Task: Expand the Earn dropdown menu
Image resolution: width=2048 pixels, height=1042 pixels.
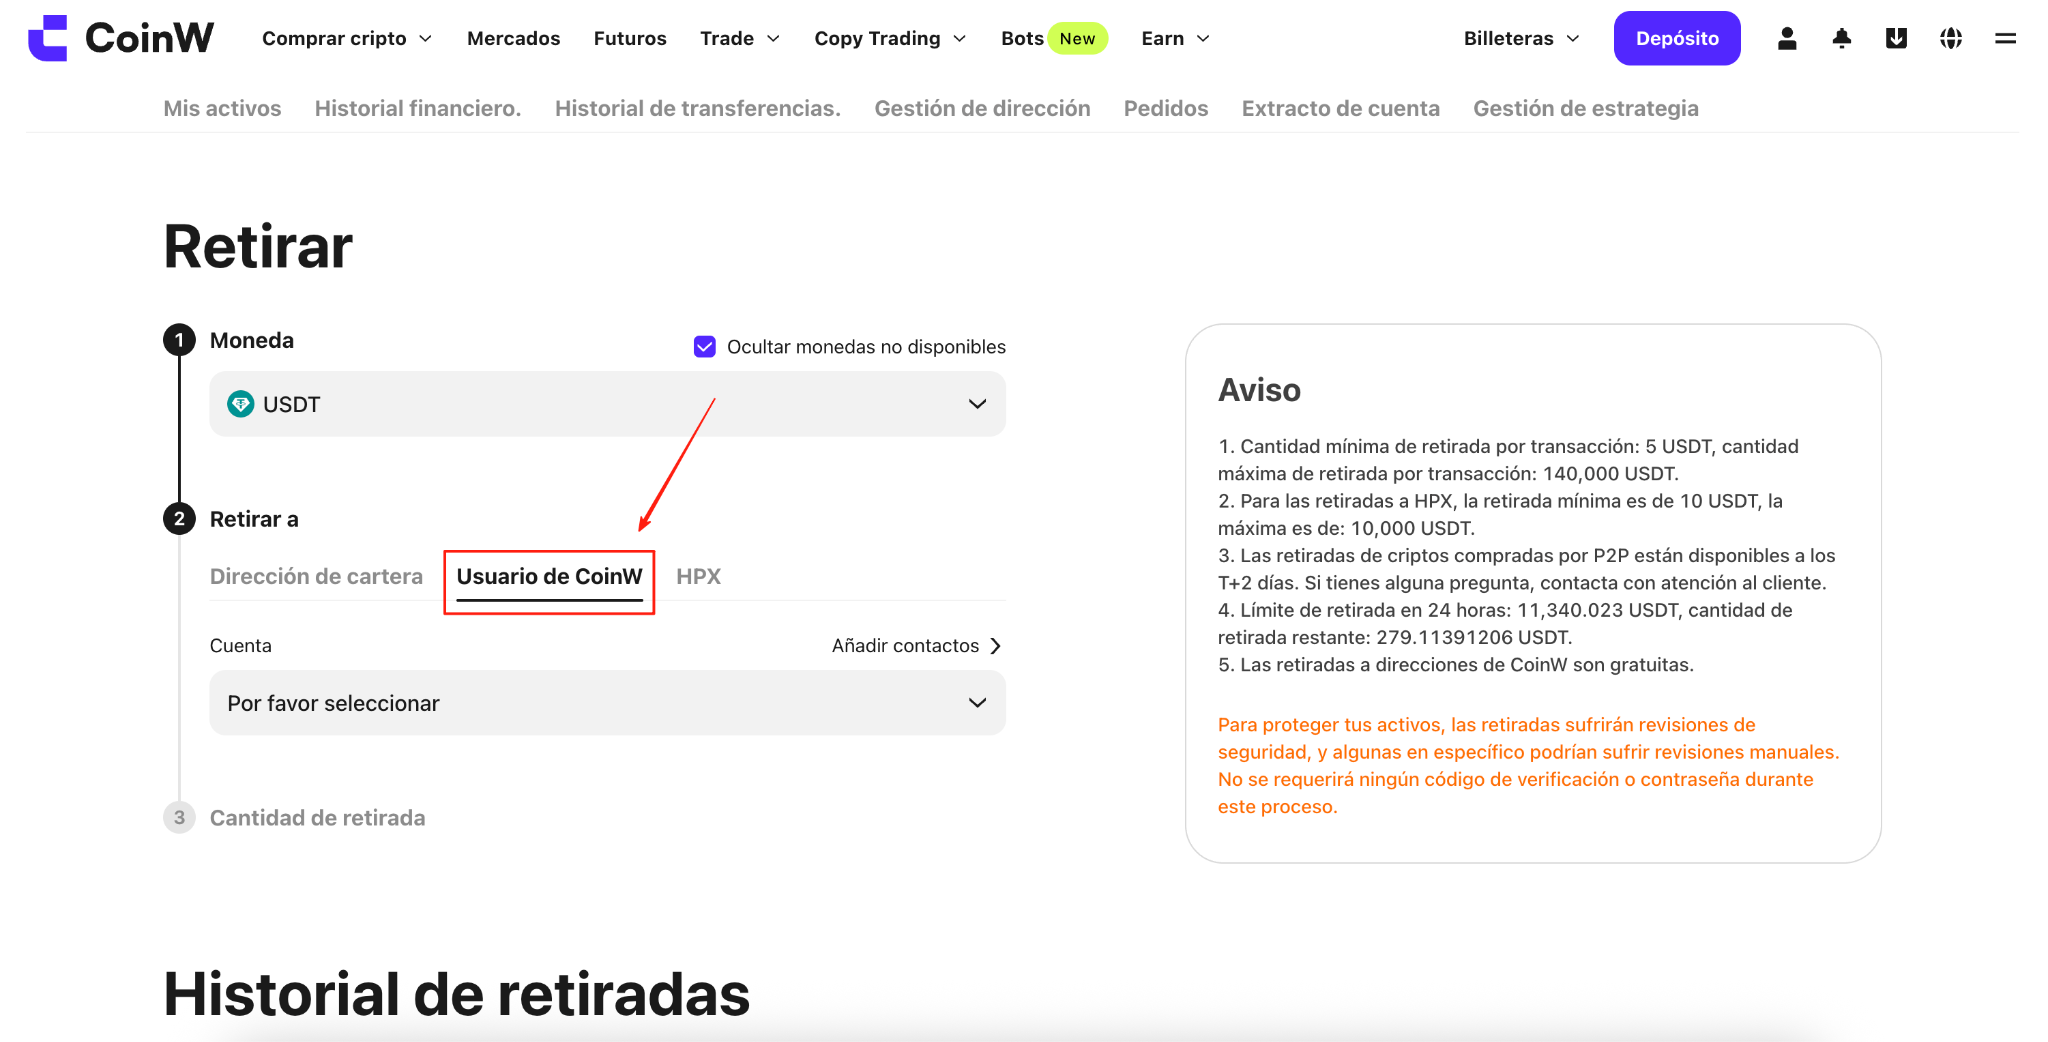Action: (x=1176, y=38)
